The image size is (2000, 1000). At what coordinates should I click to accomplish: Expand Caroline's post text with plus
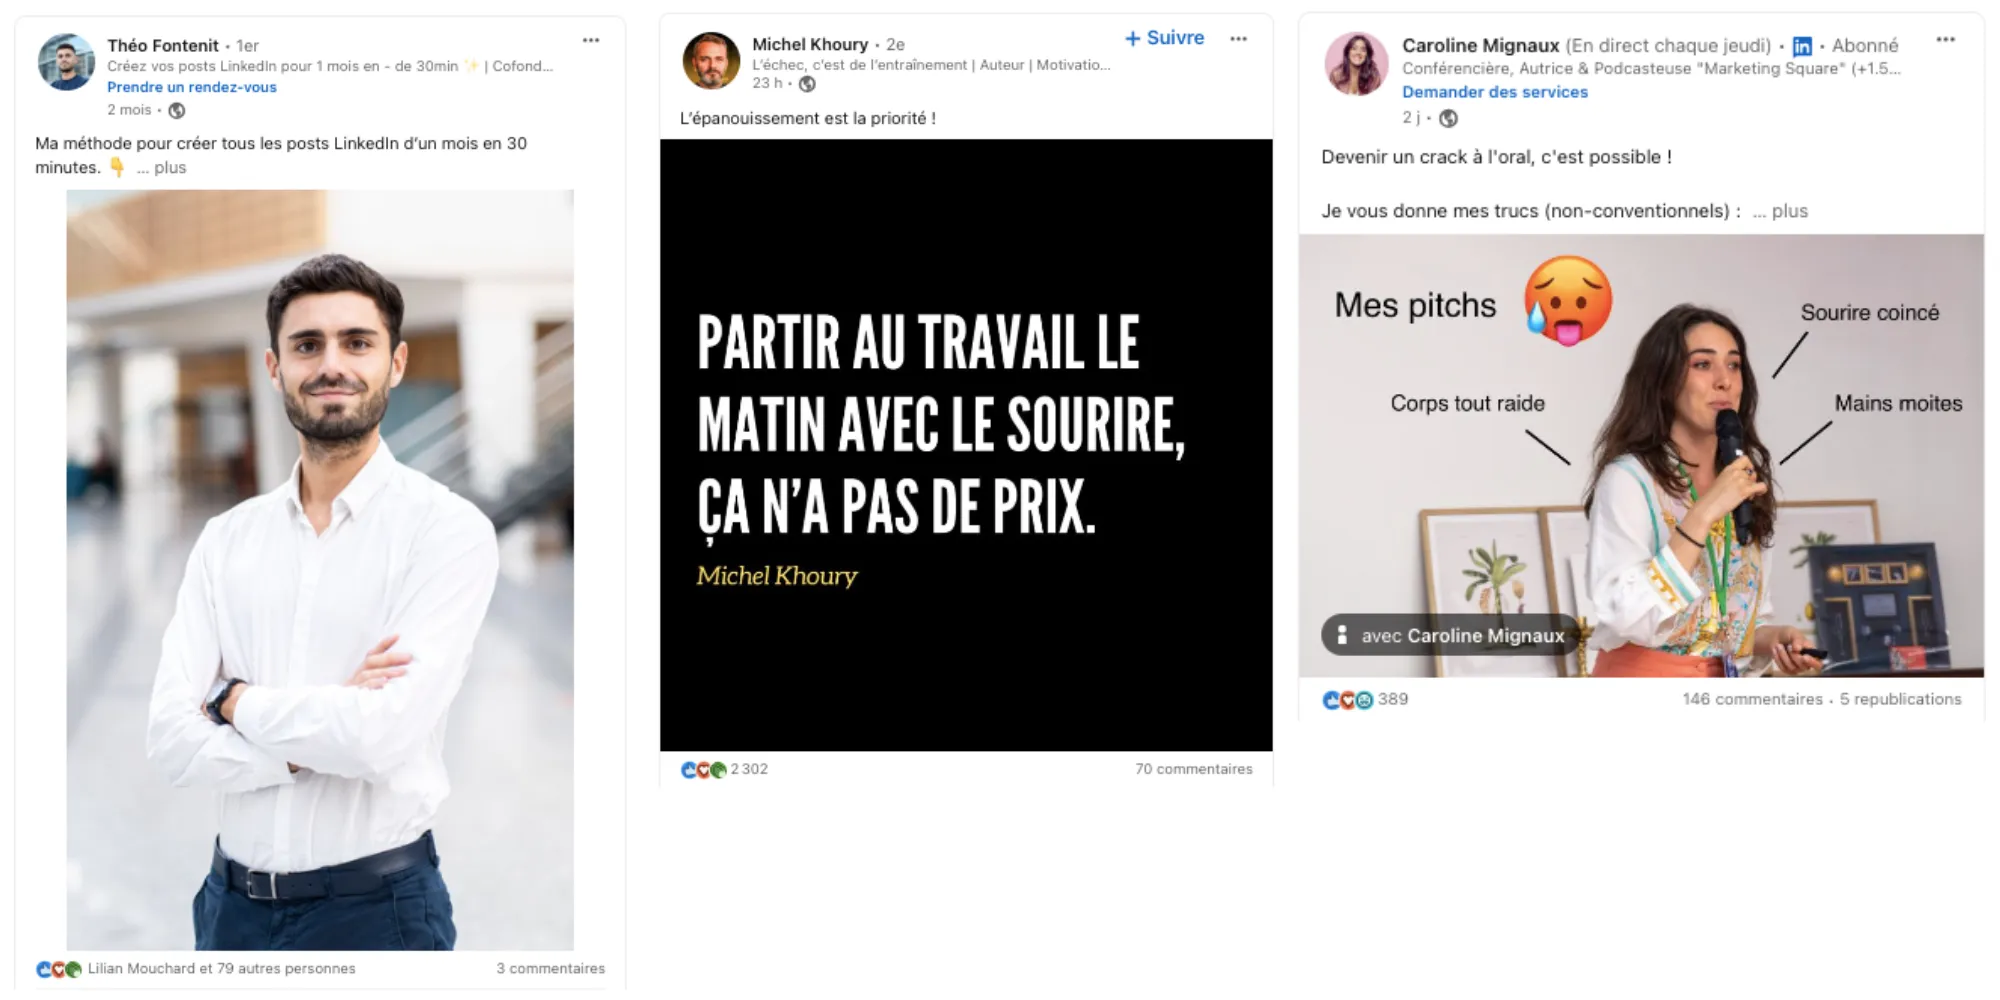(x=1781, y=211)
